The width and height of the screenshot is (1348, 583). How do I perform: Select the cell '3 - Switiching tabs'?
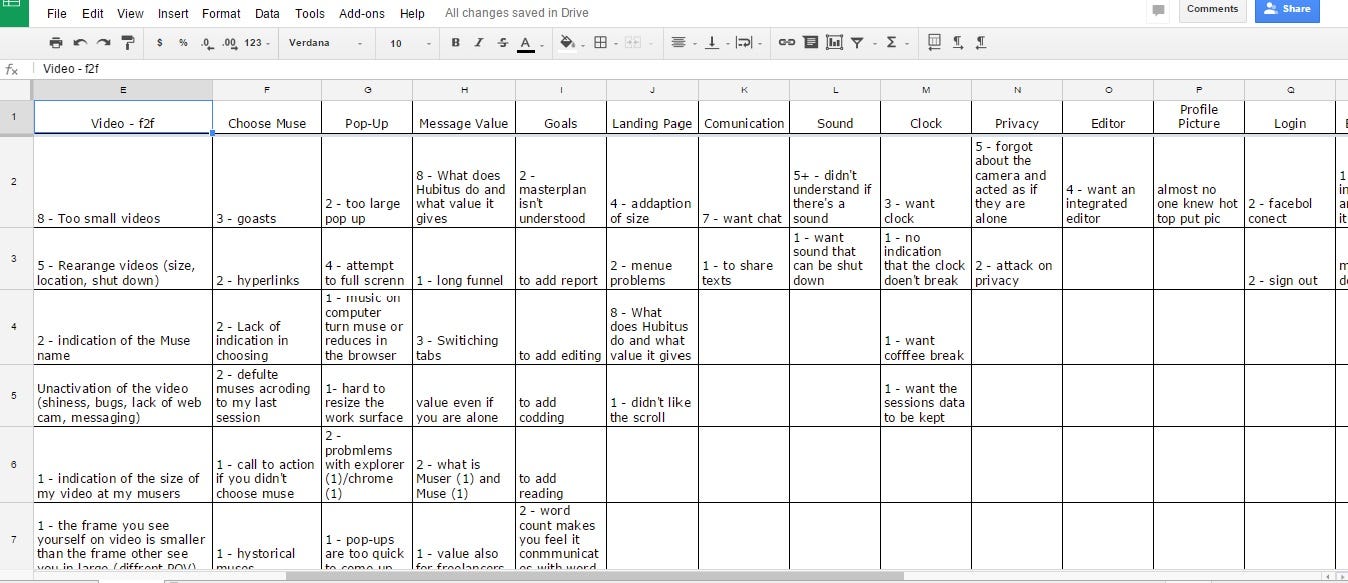(x=464, y=327)
